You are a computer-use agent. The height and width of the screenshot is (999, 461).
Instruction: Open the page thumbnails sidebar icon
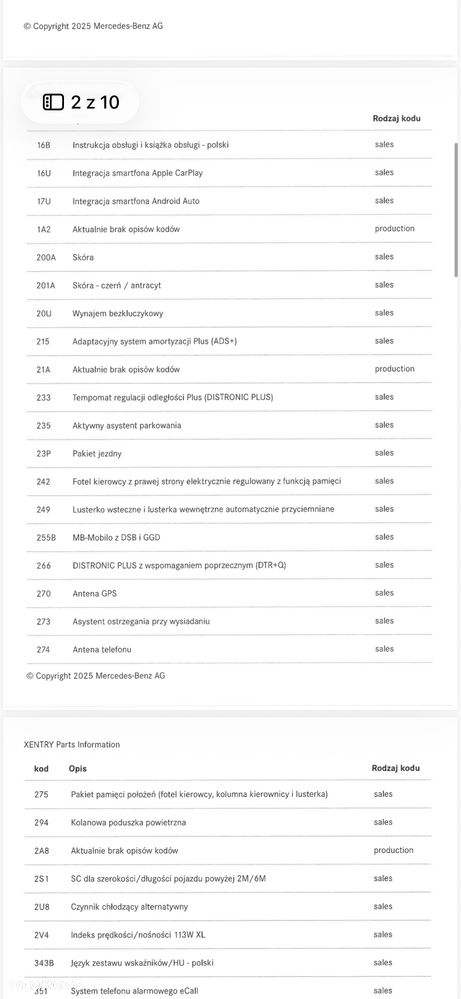[x=53, y=102]
